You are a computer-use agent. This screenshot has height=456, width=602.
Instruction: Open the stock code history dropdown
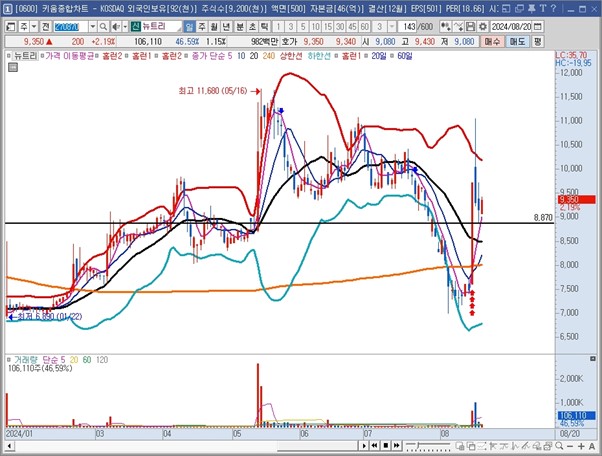coord(93,26)
